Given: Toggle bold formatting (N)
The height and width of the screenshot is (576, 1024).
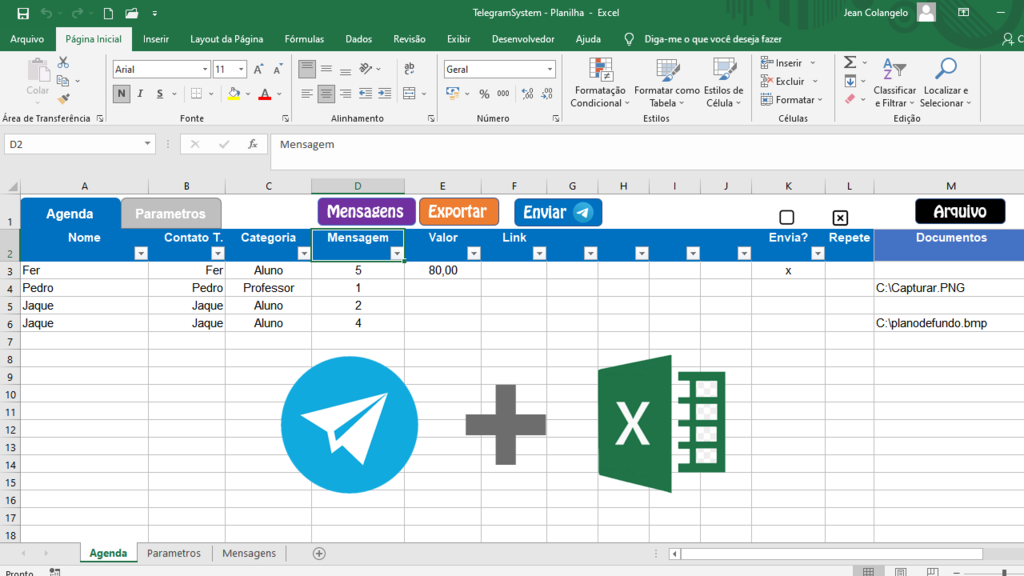Looking at the screenshot, I should (121, 94).
